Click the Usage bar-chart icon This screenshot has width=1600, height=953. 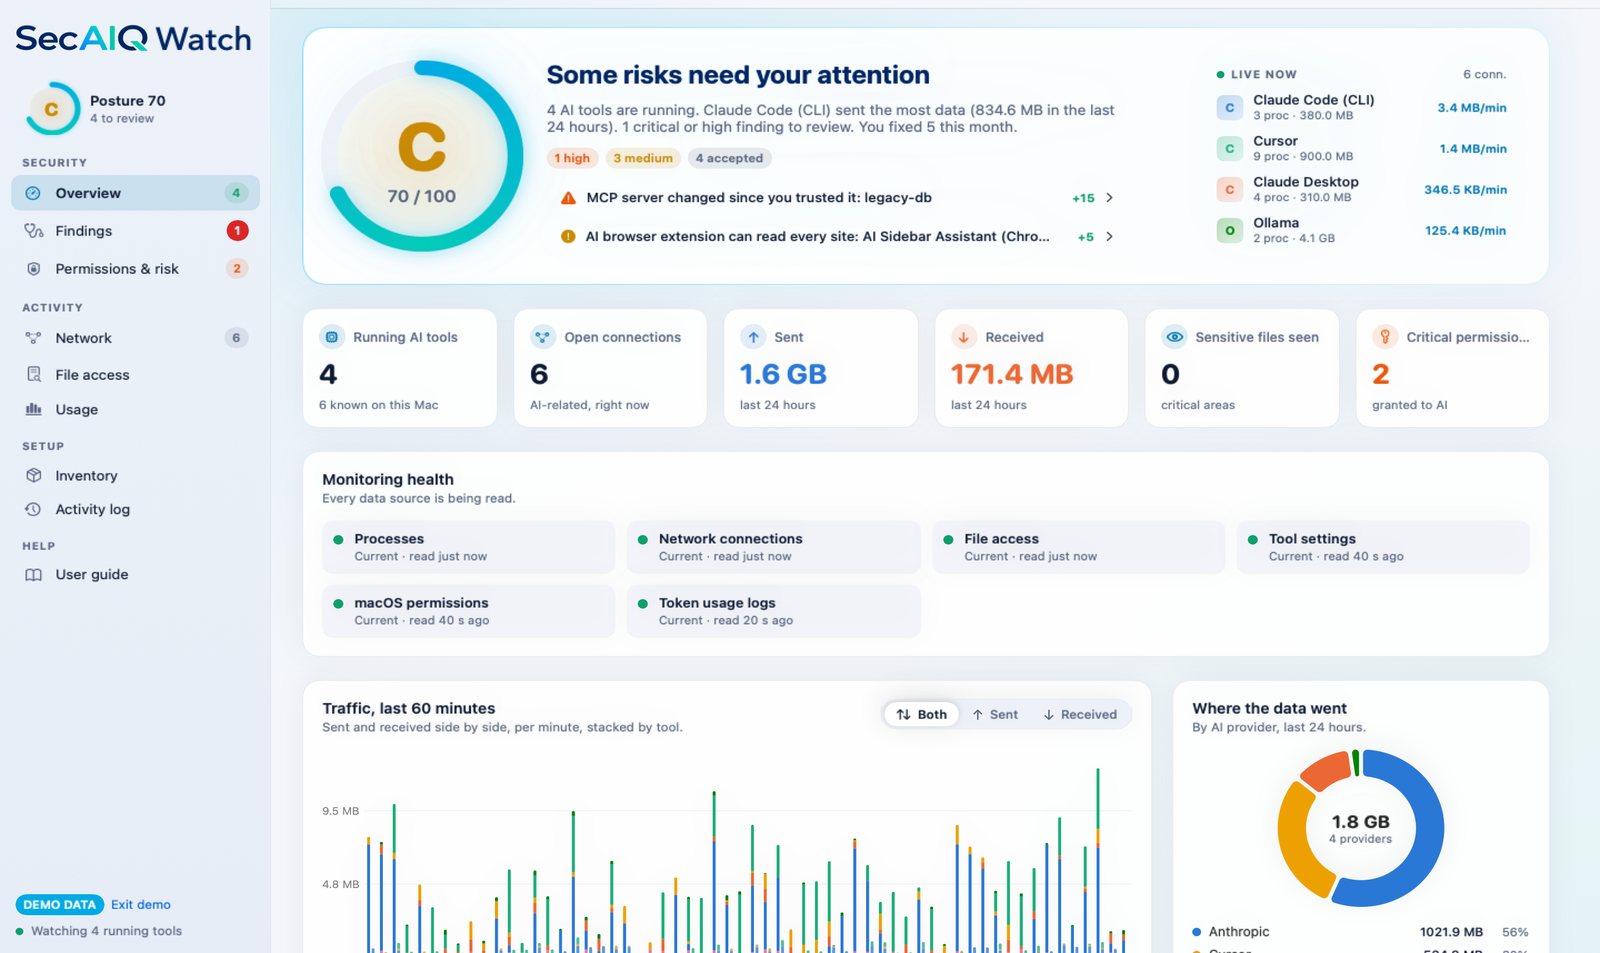tap(33, 410)
